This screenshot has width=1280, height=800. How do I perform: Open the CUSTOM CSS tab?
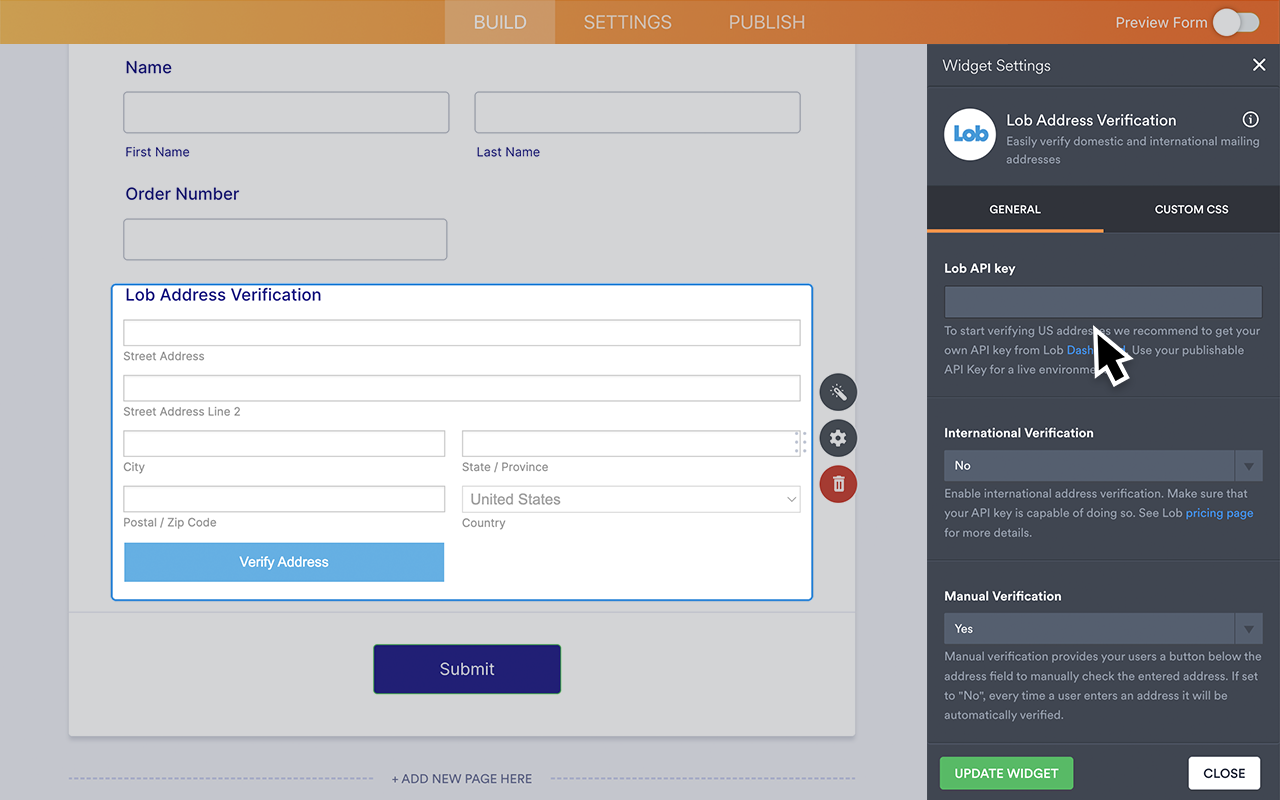[1190, 209]
